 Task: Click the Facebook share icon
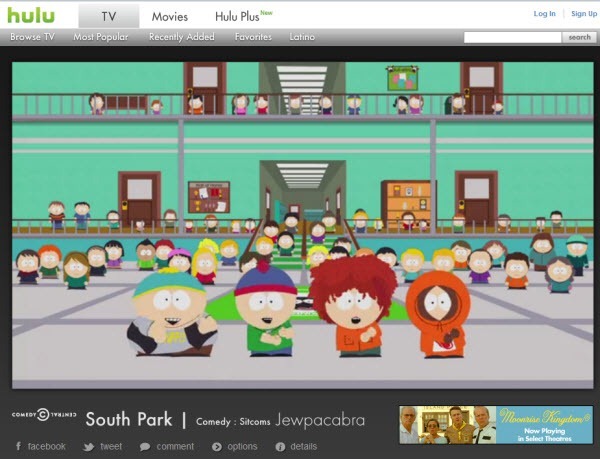pos(18,446)
